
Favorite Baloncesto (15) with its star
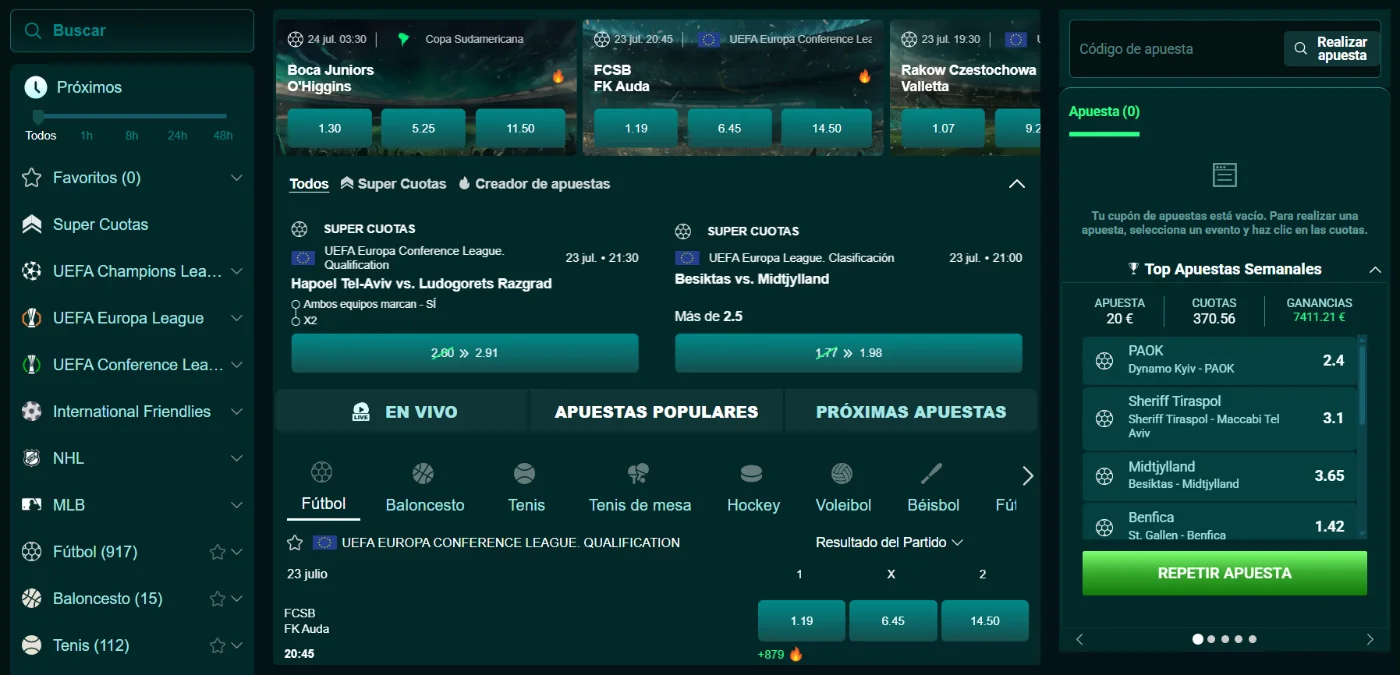pos(217,599)
